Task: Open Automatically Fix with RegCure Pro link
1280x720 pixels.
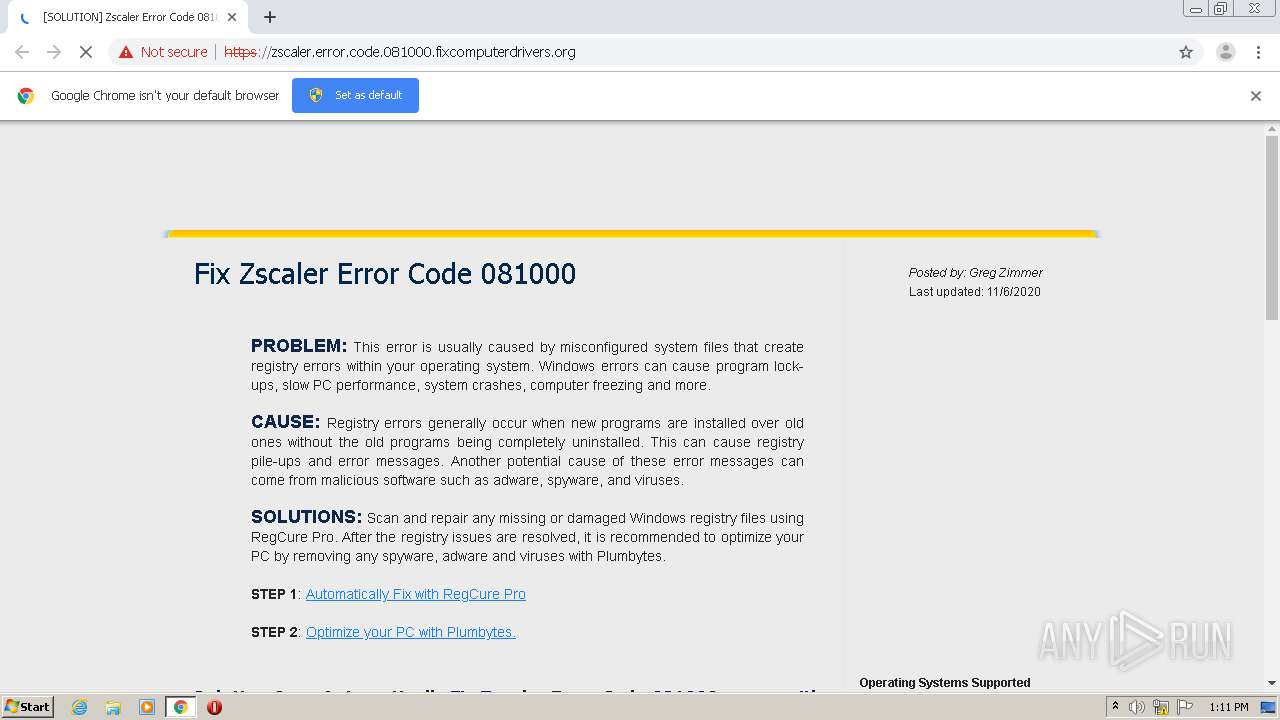Action: pos(416,594)
